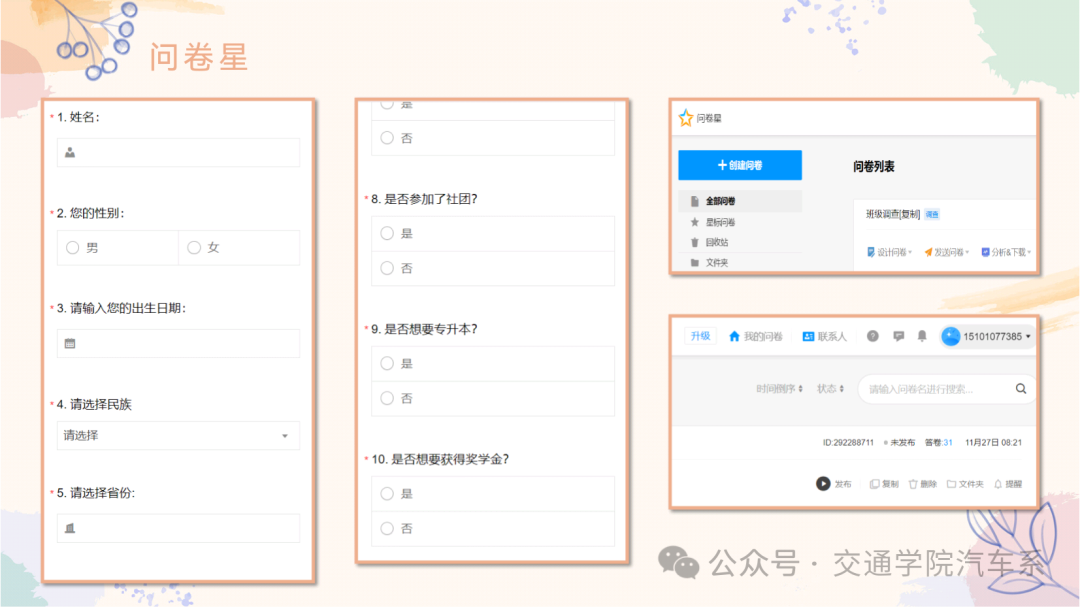Image resolution: width=1080 pixels, height=607 pixels.
Task: Choose 是 for 是否想要专升本
Action: [387, 364]
